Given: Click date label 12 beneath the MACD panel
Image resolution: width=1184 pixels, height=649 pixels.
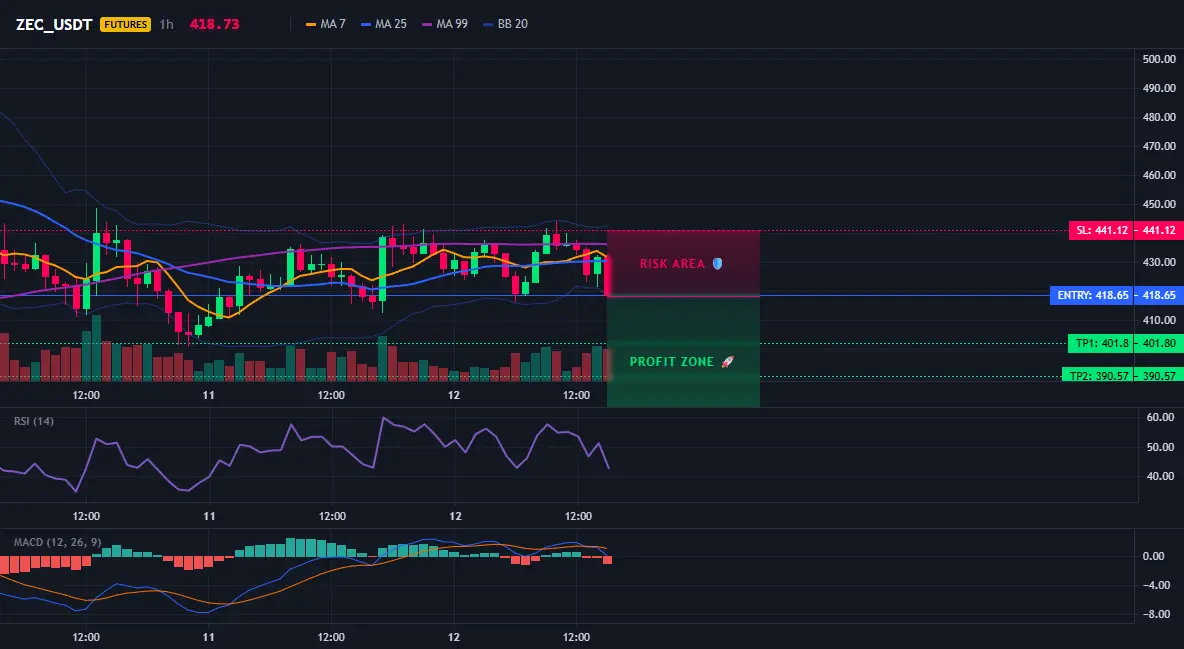Looking at the screenshot, I should coord(454,637).
